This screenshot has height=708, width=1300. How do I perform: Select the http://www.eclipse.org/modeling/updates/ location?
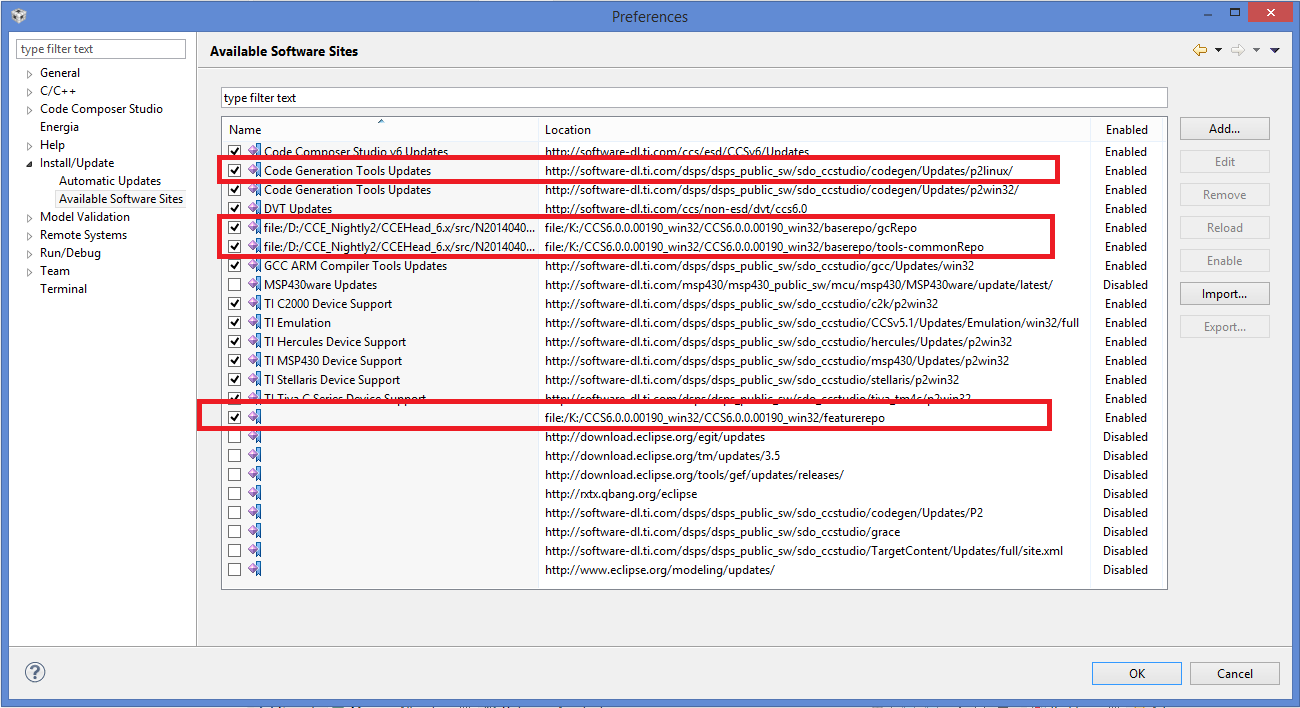click(660, 569)
